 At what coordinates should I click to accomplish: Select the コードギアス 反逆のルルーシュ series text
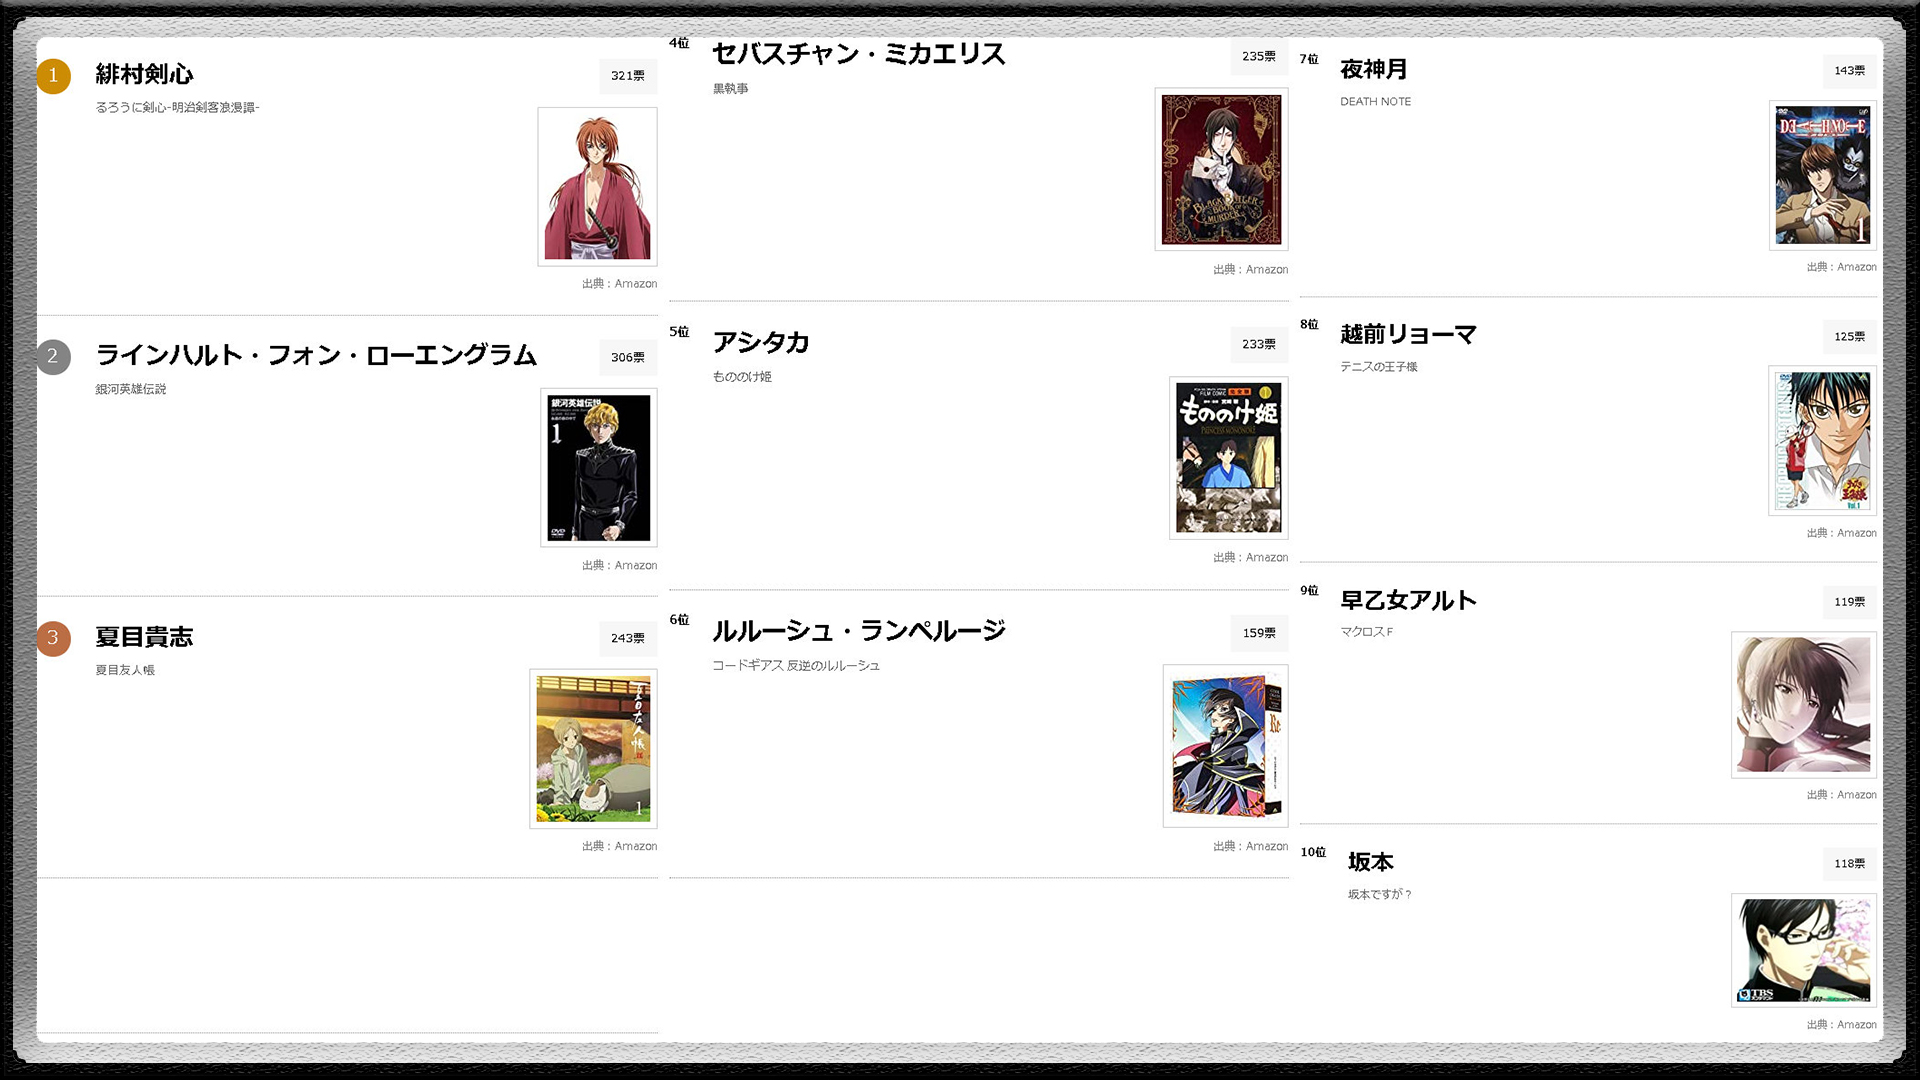[x=796, y=666]
